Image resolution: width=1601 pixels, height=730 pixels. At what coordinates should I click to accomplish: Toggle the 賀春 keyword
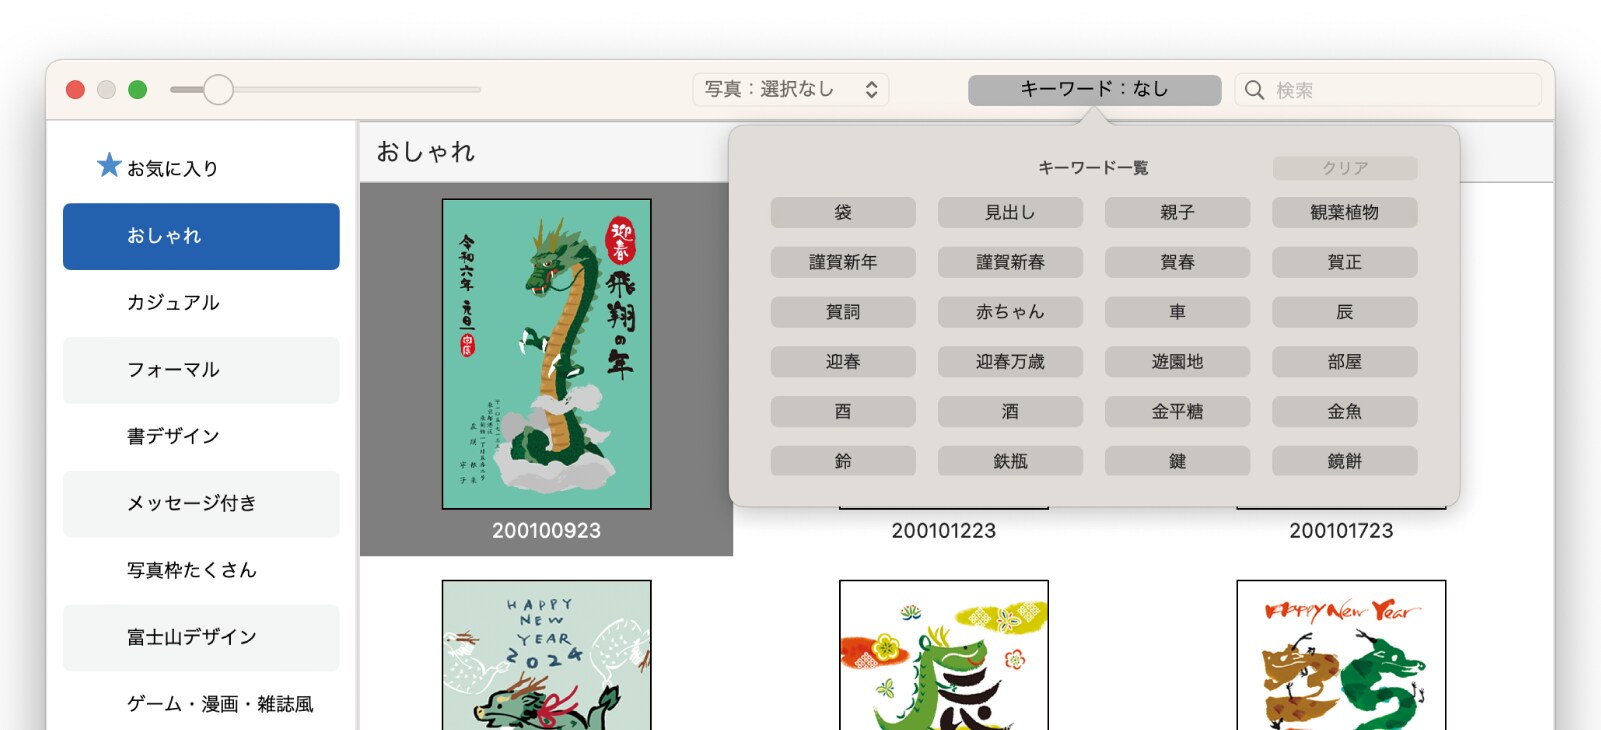1177,262
